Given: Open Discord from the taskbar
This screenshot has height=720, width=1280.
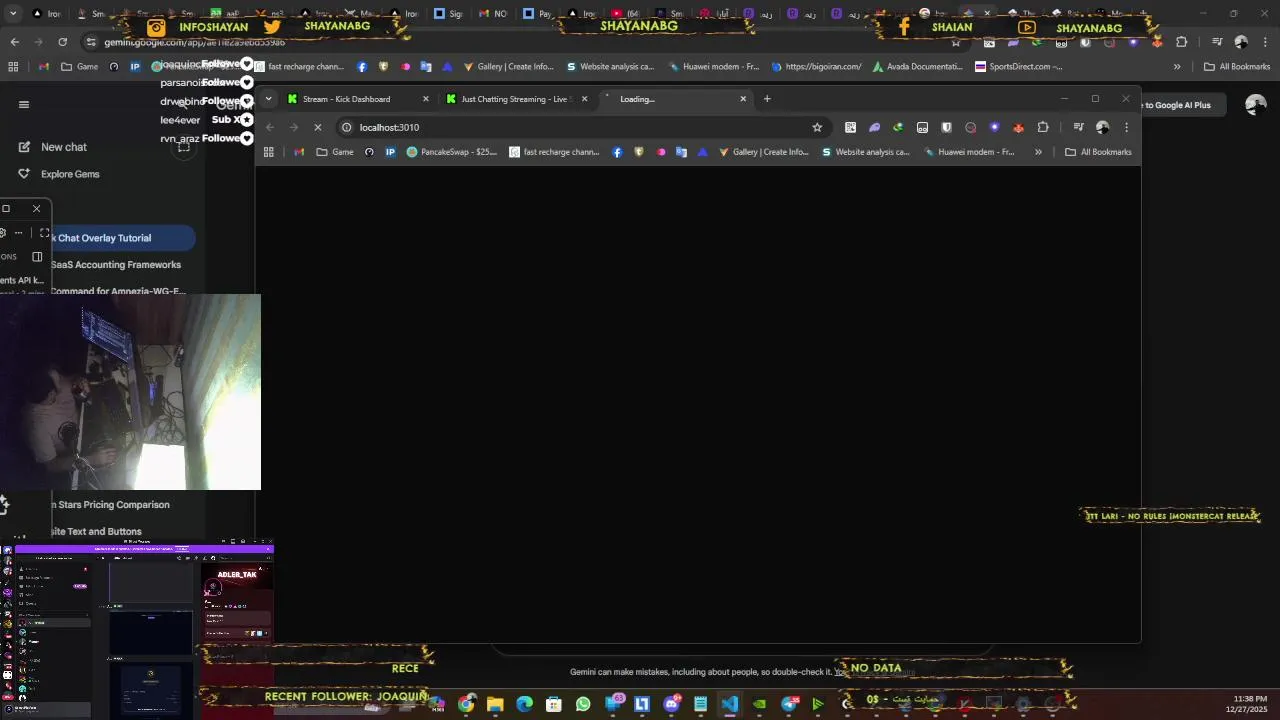Looking at the screenshot, I should pyautogui.click(x=671, y=704).
